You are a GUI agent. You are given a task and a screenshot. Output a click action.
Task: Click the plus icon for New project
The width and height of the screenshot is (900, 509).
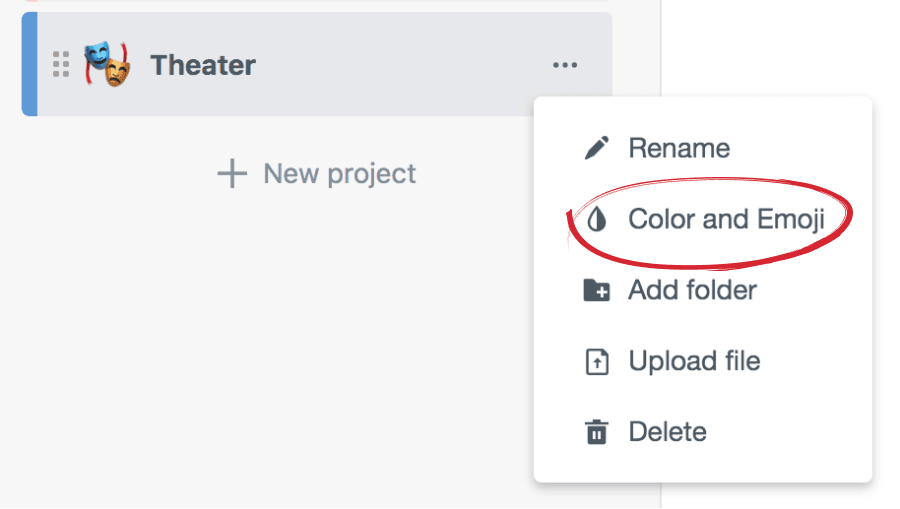click(232, 174)
